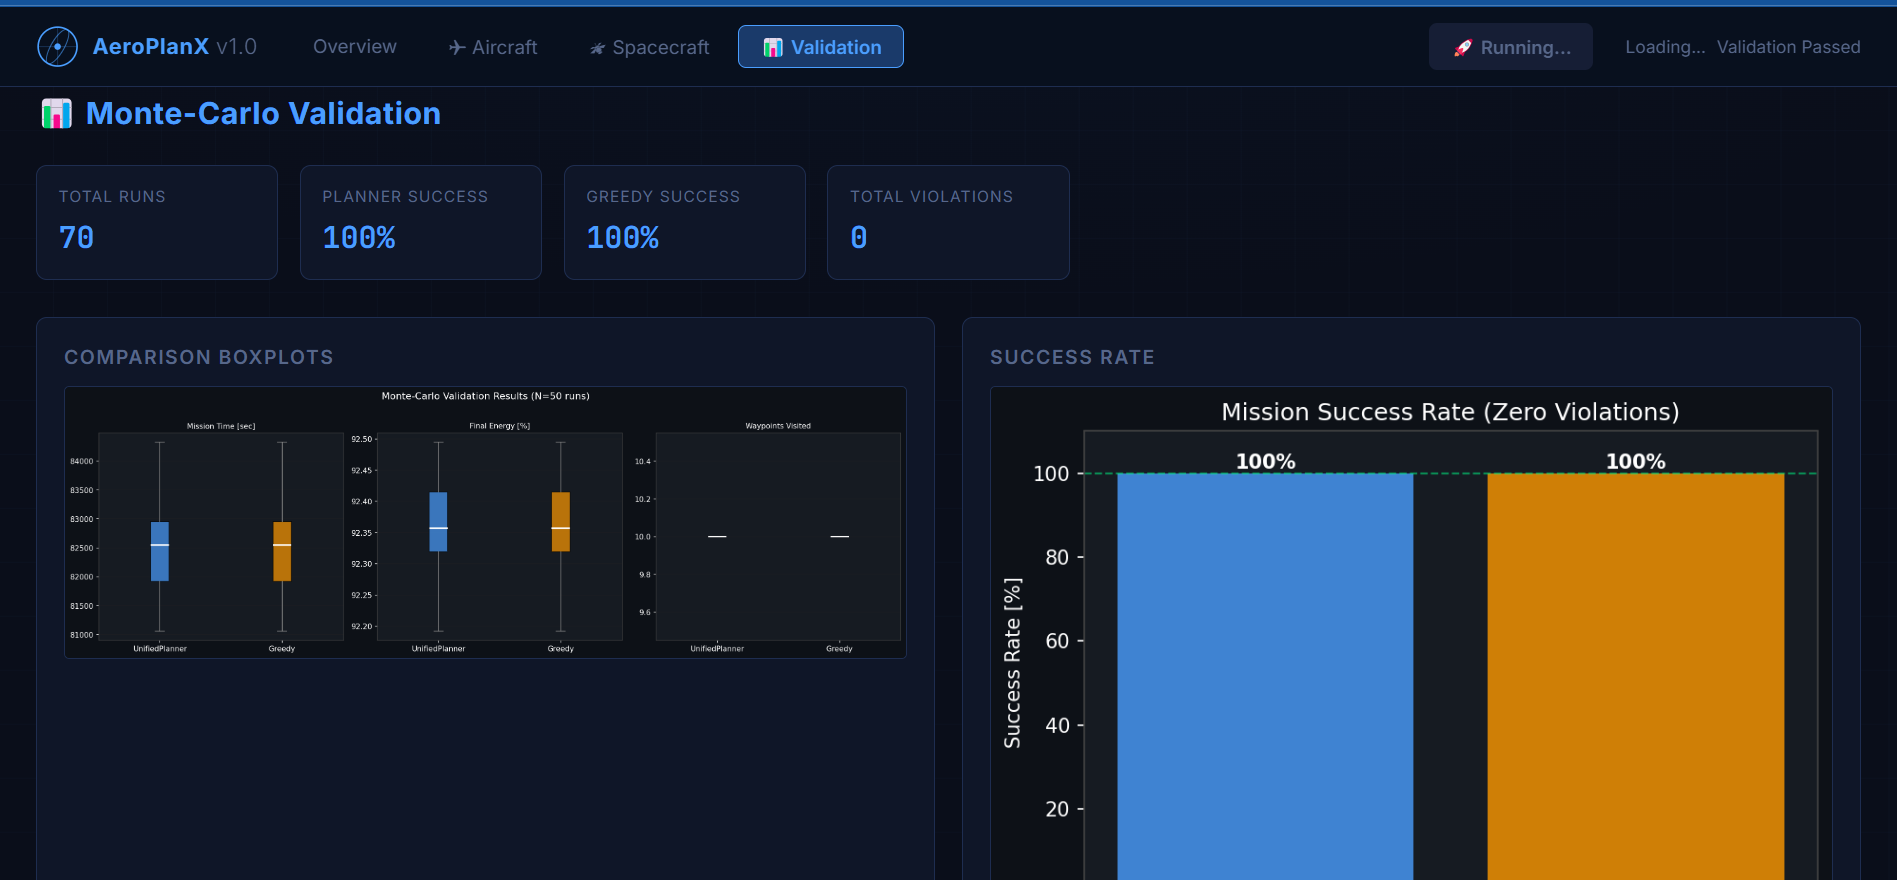Click the AeroPlanX orbit logo icon
Screen dimensions: 1897x880
point(57,47)
